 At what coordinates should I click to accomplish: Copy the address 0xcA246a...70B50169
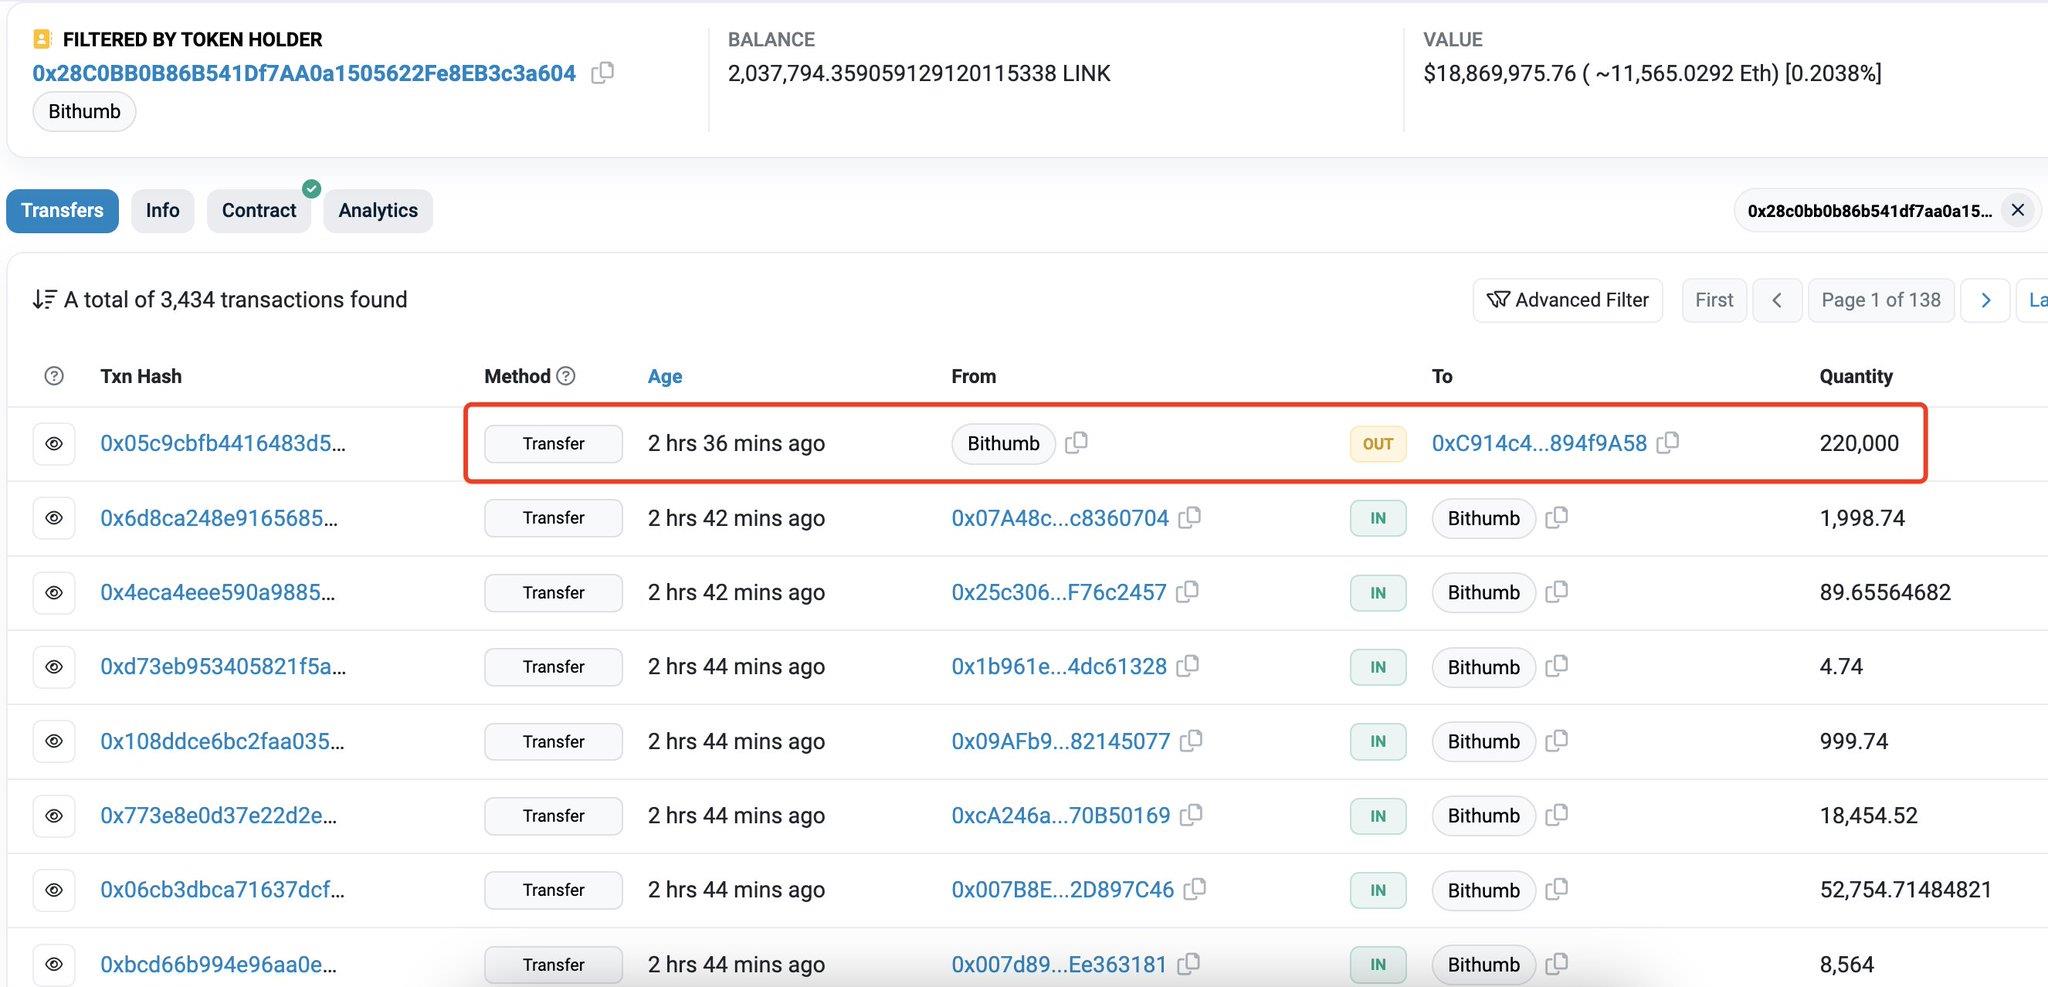(1191, 814)
